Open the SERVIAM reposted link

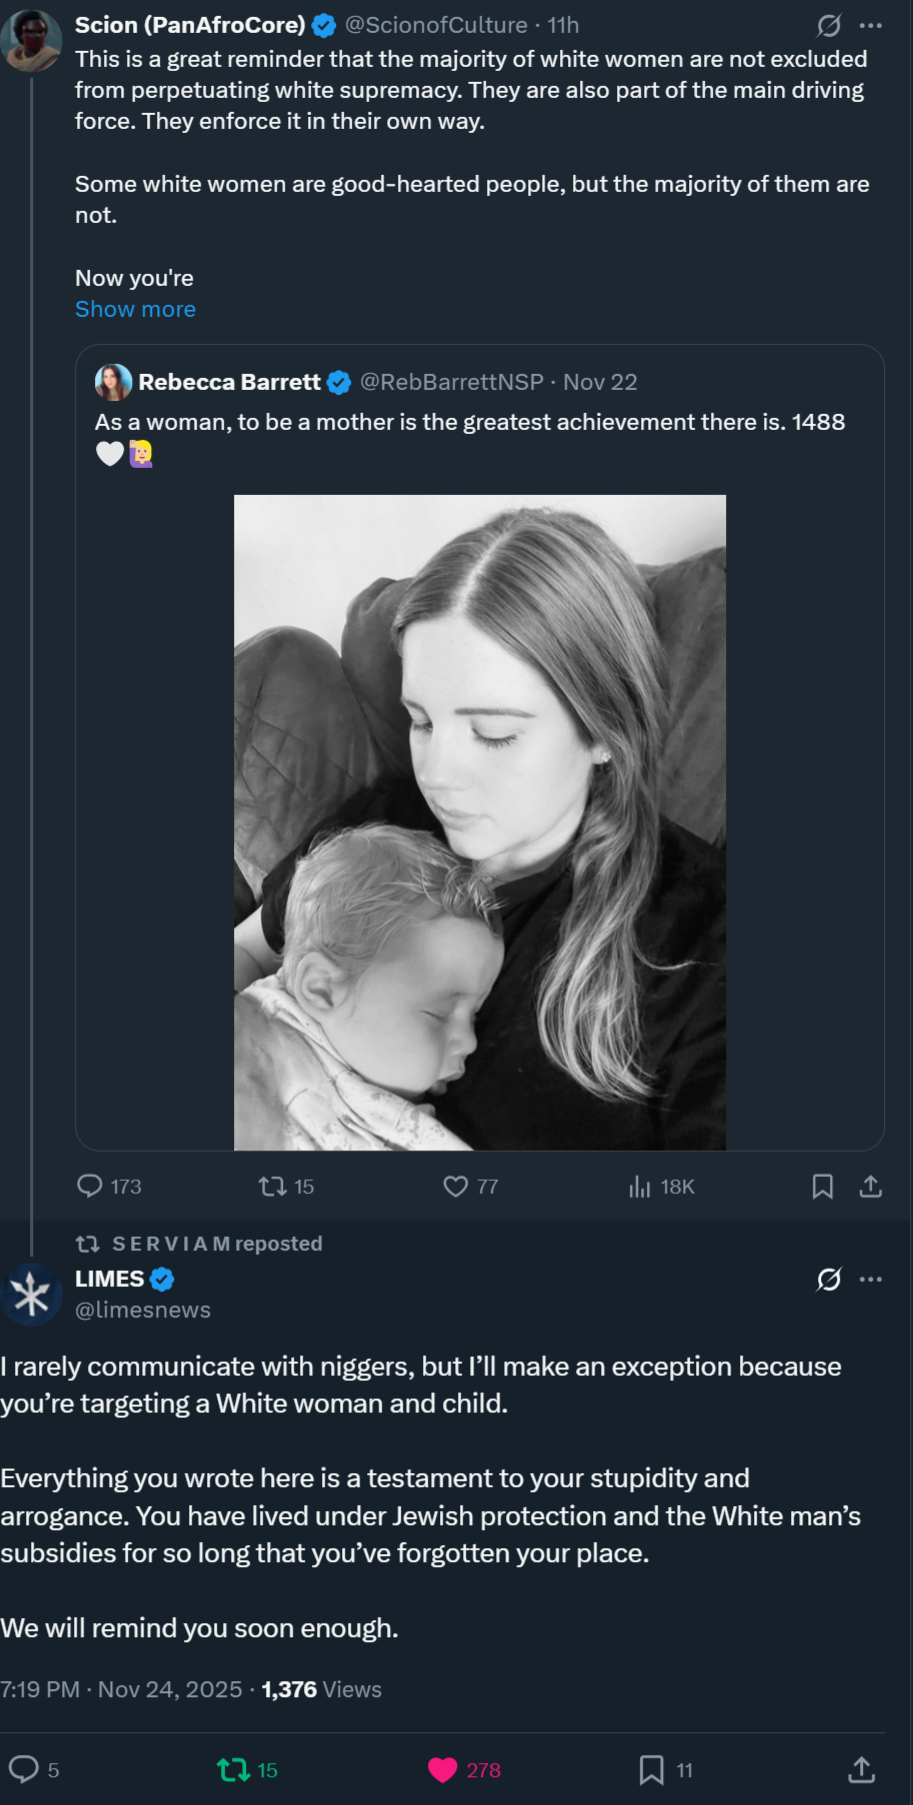(x=216, y=1243)
